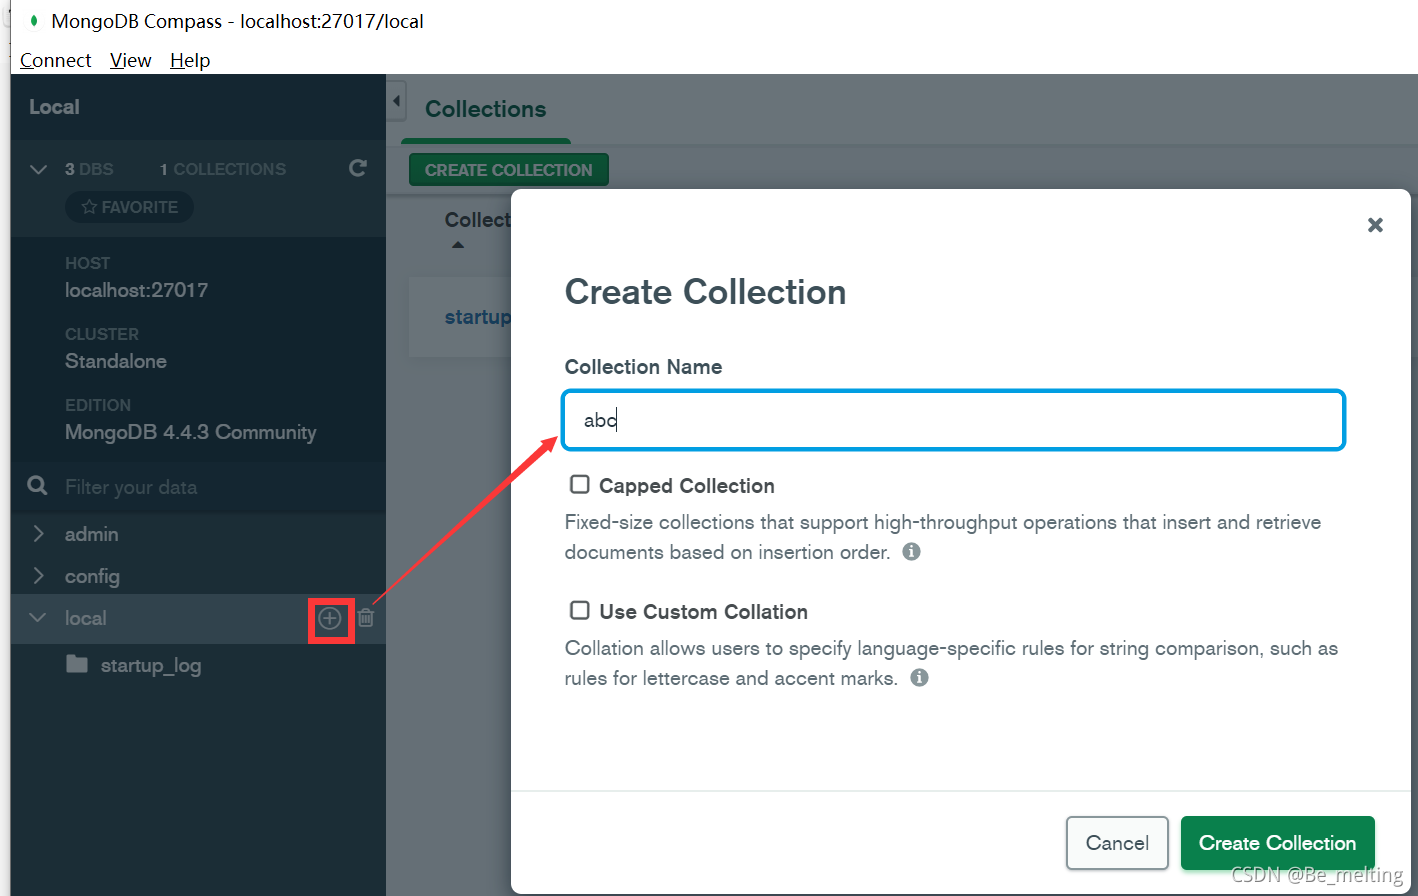This screenshot has width=1418, height=896.
Task: Select the local database name
Action: point(86,618)
